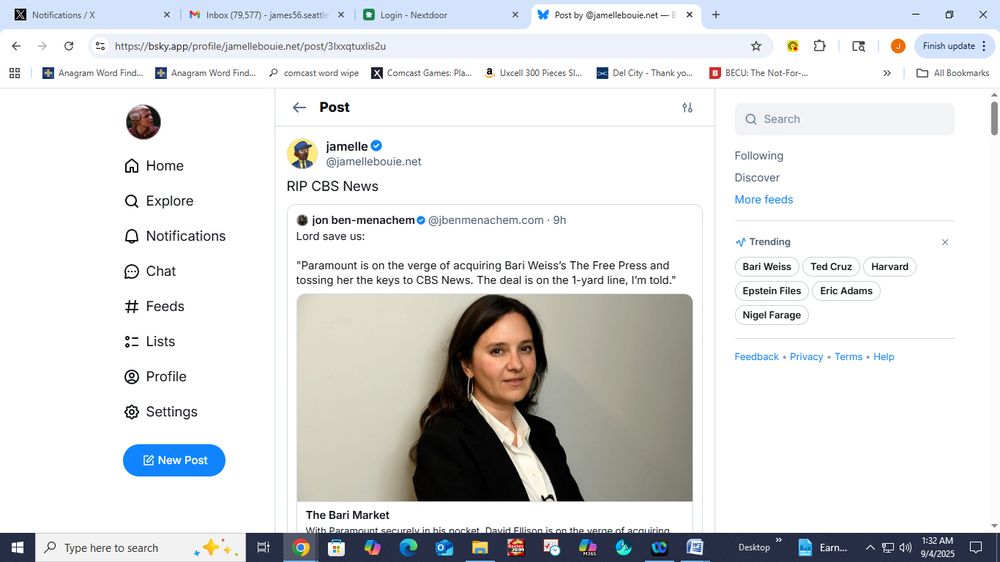Click the address bar URL

tap(250, 46)
